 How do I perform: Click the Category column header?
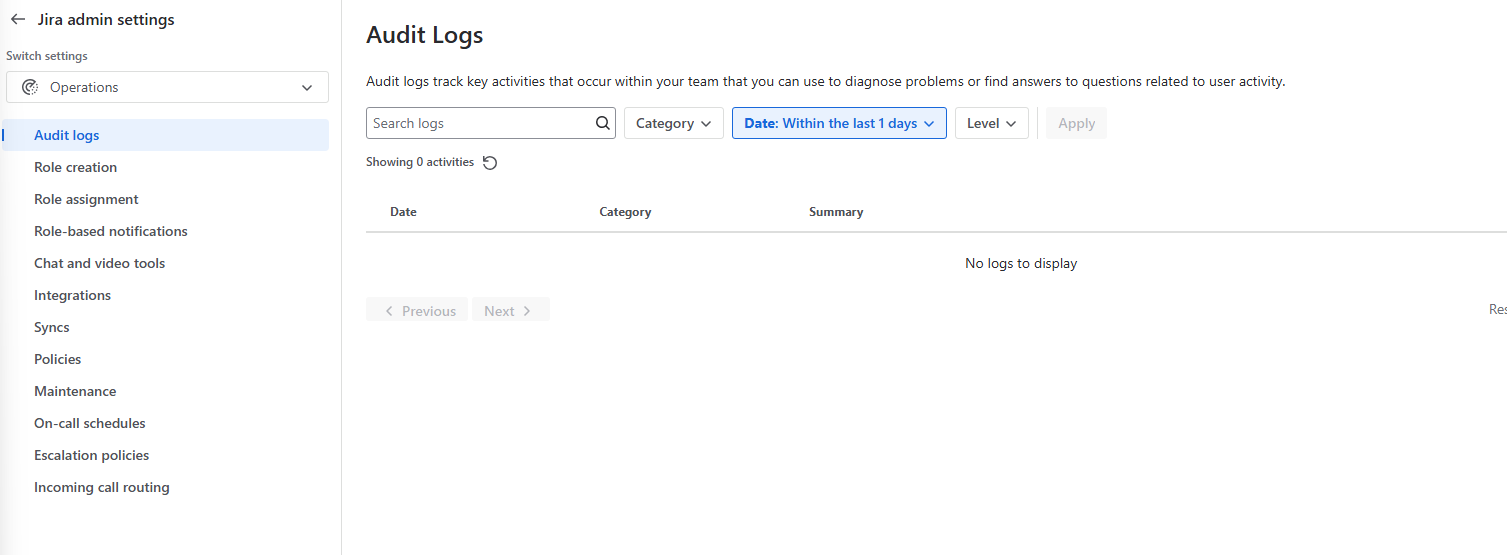(x=625, y=212)
